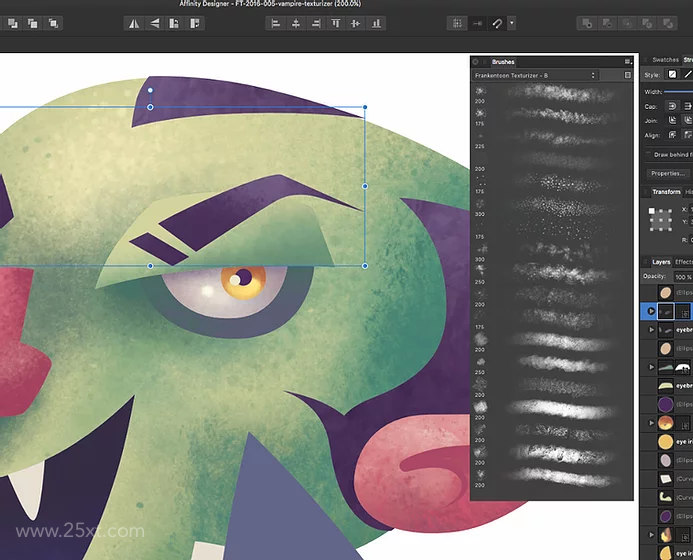Click the selection's rotation handle on canvas
This screenshot has width=693, height=560.
click(150, 90)
